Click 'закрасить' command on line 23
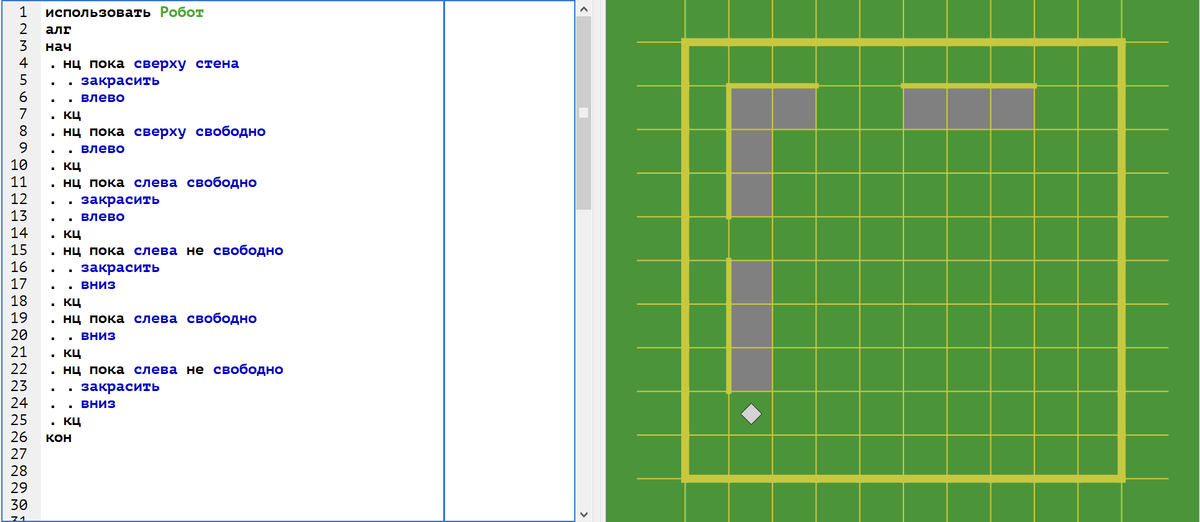The image size is (1200, 522). click(120, 386)
